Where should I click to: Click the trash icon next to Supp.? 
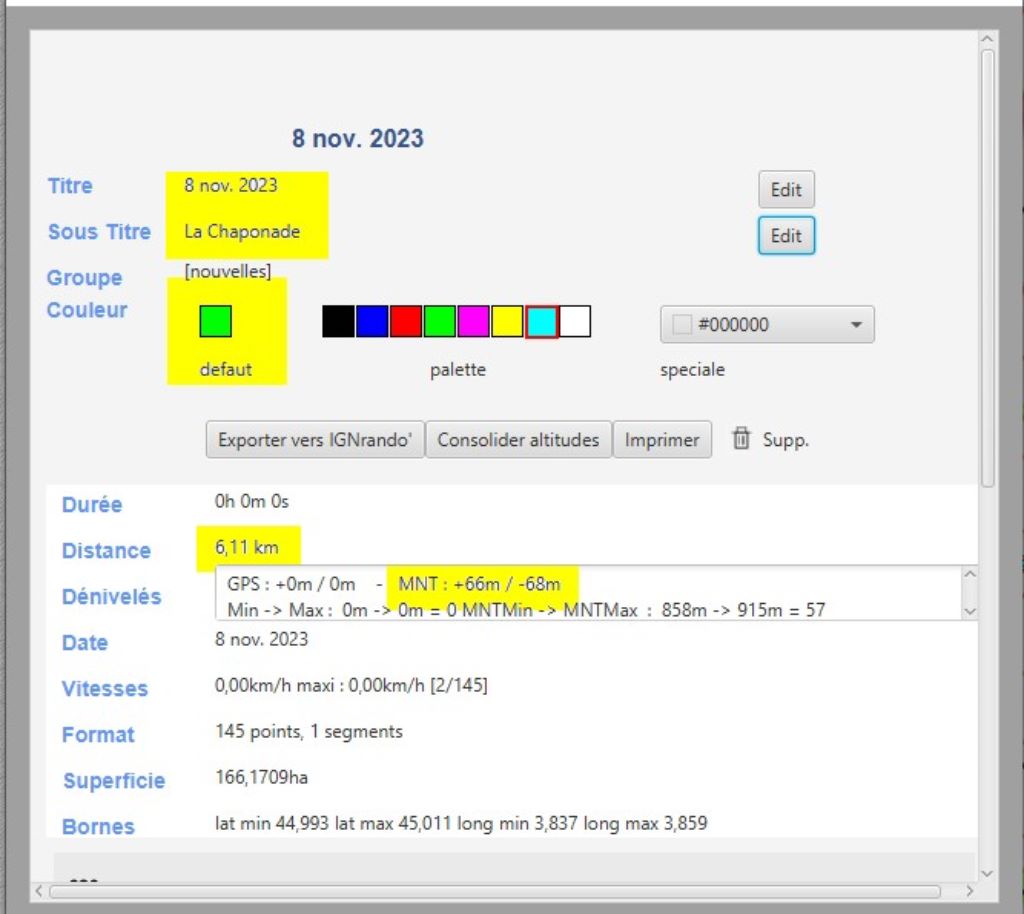coord(741,439)
